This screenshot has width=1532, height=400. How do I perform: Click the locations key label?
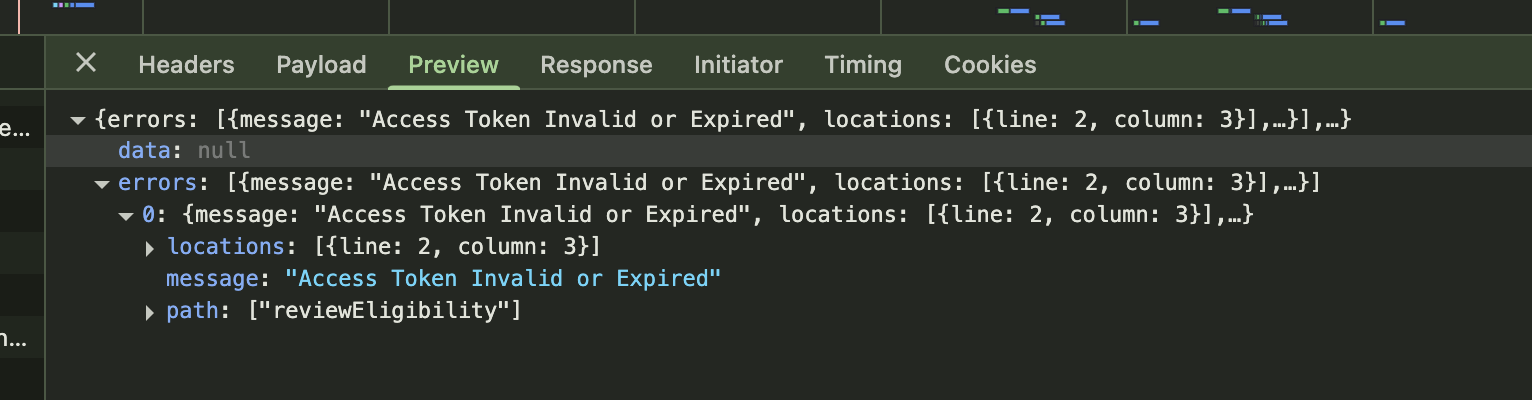coord(226,246)
